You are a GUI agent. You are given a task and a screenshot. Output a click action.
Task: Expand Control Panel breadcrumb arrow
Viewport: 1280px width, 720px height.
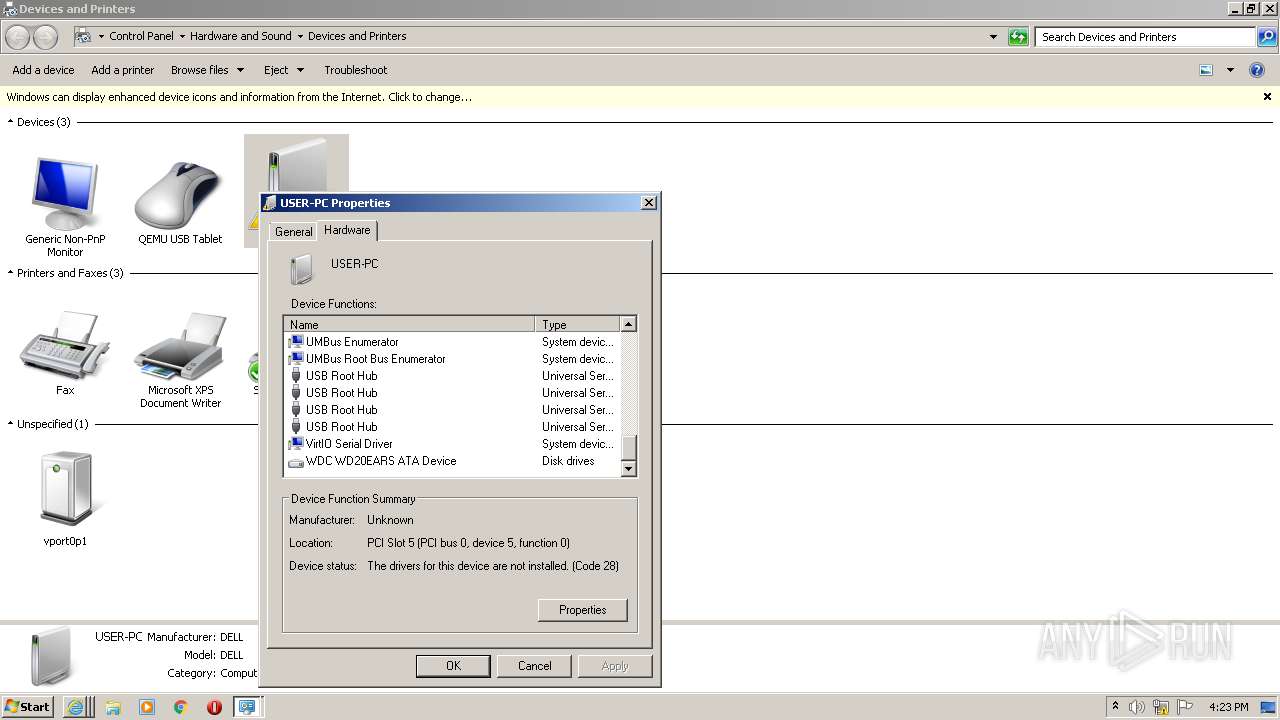tap(182, 37)
